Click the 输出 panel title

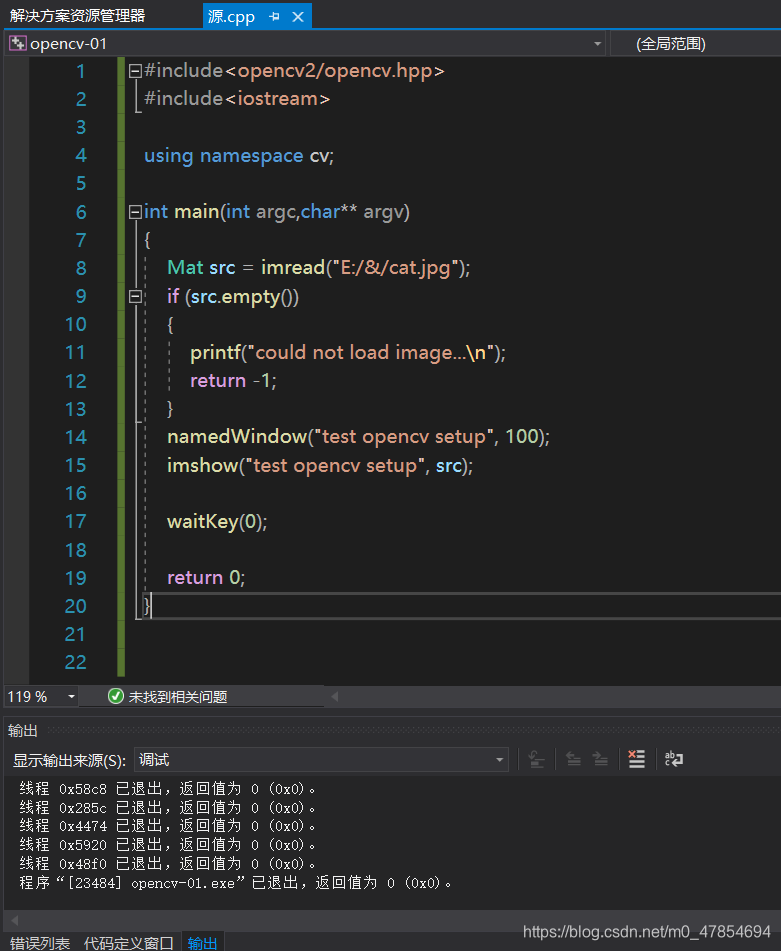pos(23,731)
